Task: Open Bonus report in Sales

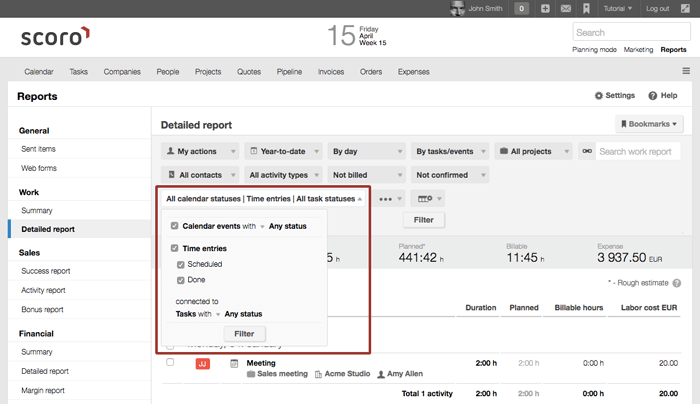Action: 42,309
